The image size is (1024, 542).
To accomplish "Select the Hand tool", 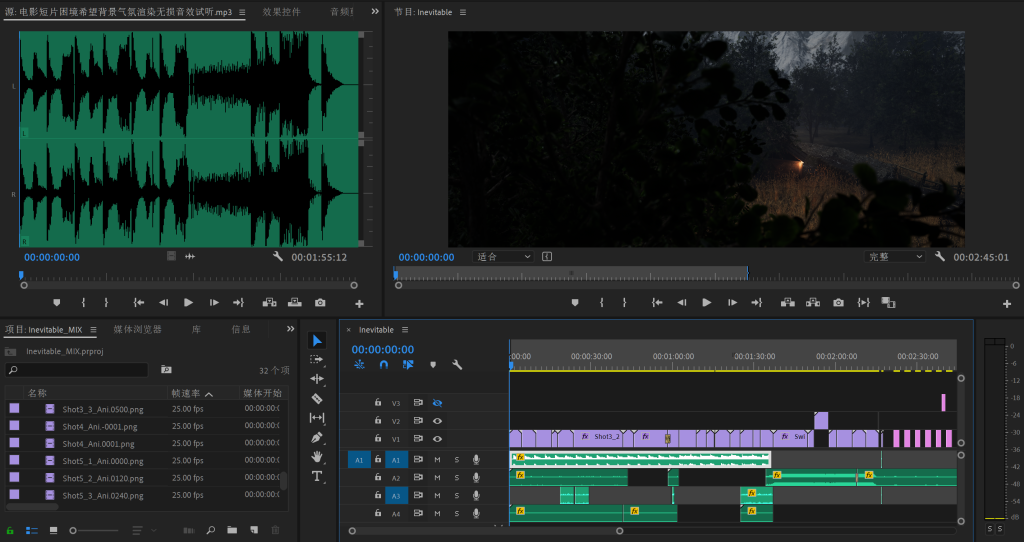I will 317,456.
